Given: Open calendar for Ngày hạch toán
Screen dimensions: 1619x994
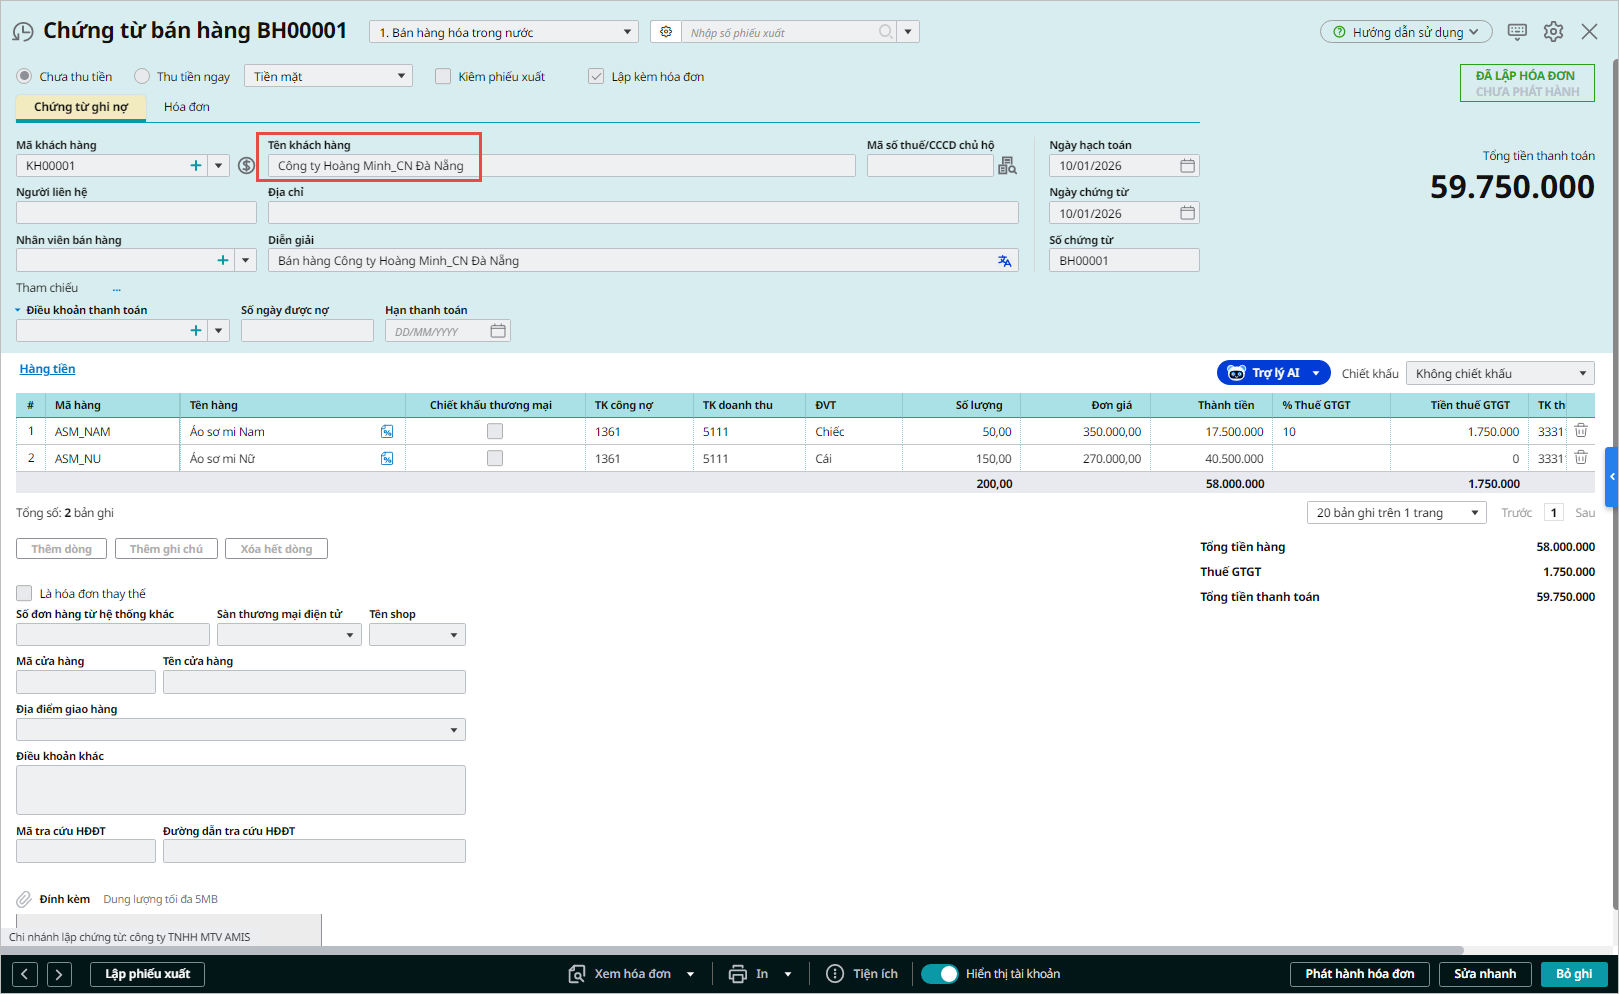Looking at the screenshot, I should (x=1187, y=166).
